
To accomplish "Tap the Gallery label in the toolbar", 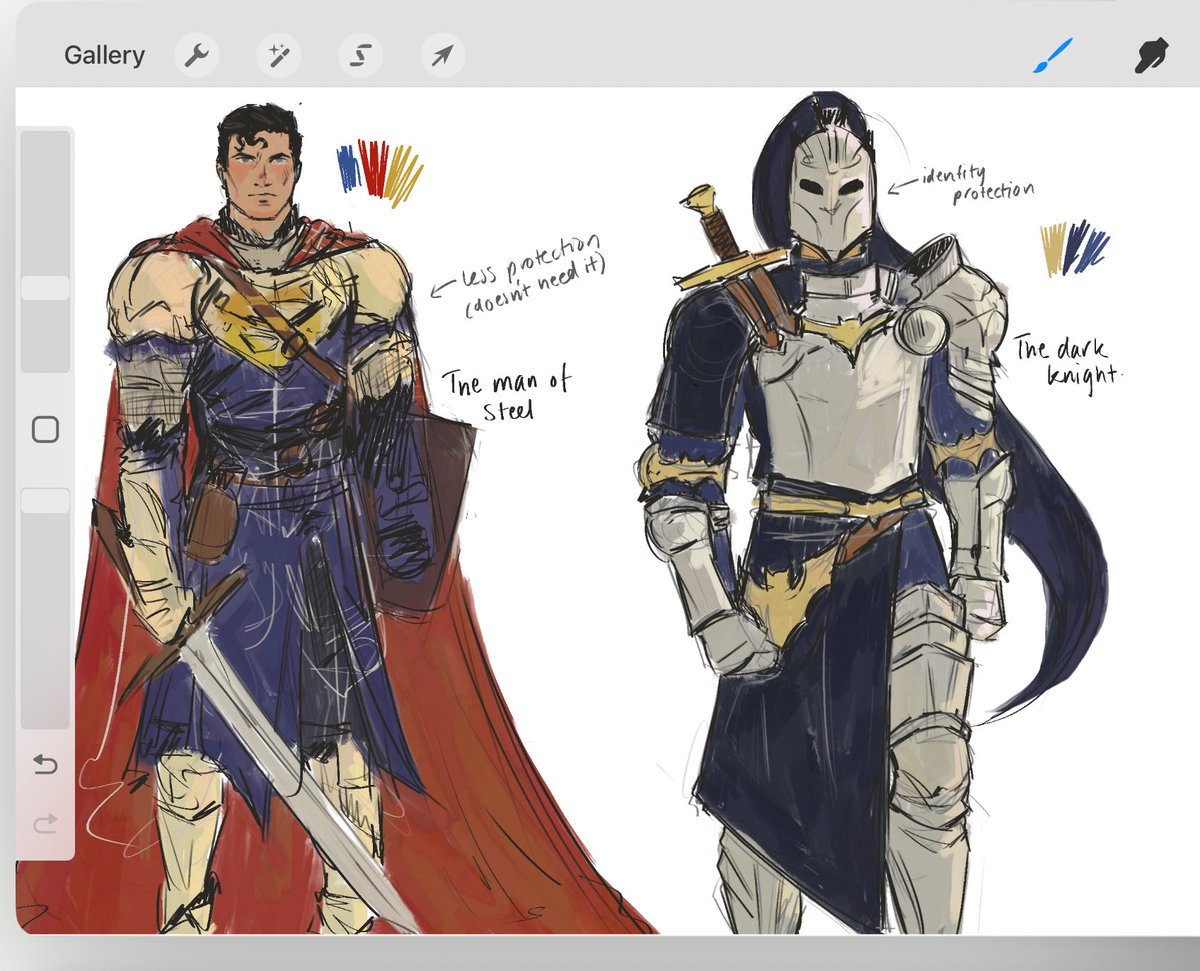I will (x=104, y=55).
